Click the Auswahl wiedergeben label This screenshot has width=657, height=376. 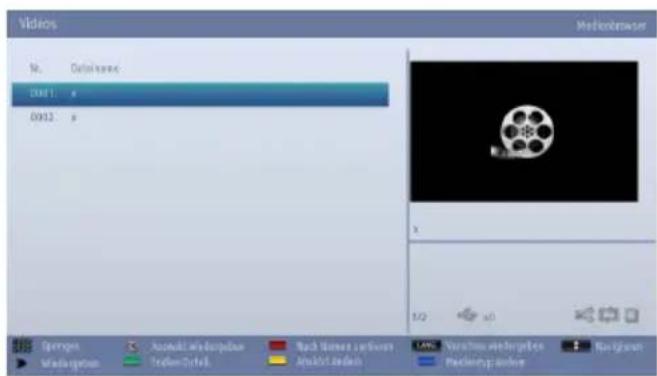[197, 347]
